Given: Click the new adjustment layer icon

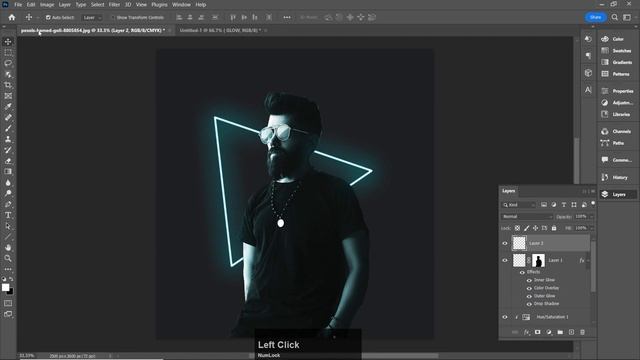Looking at the screenshot, I should [x=549, y=332].
